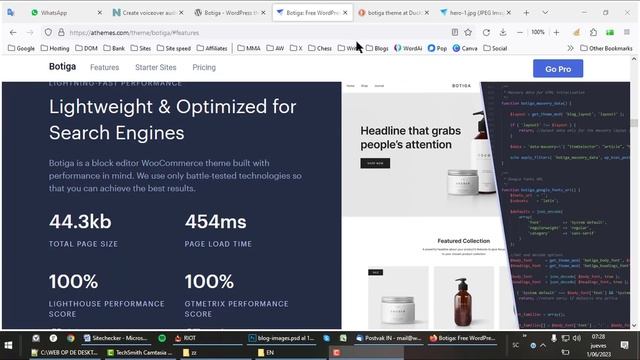Open the downloads icon in the toolbar
Screen dimensions: 640x360
point(503,32)
